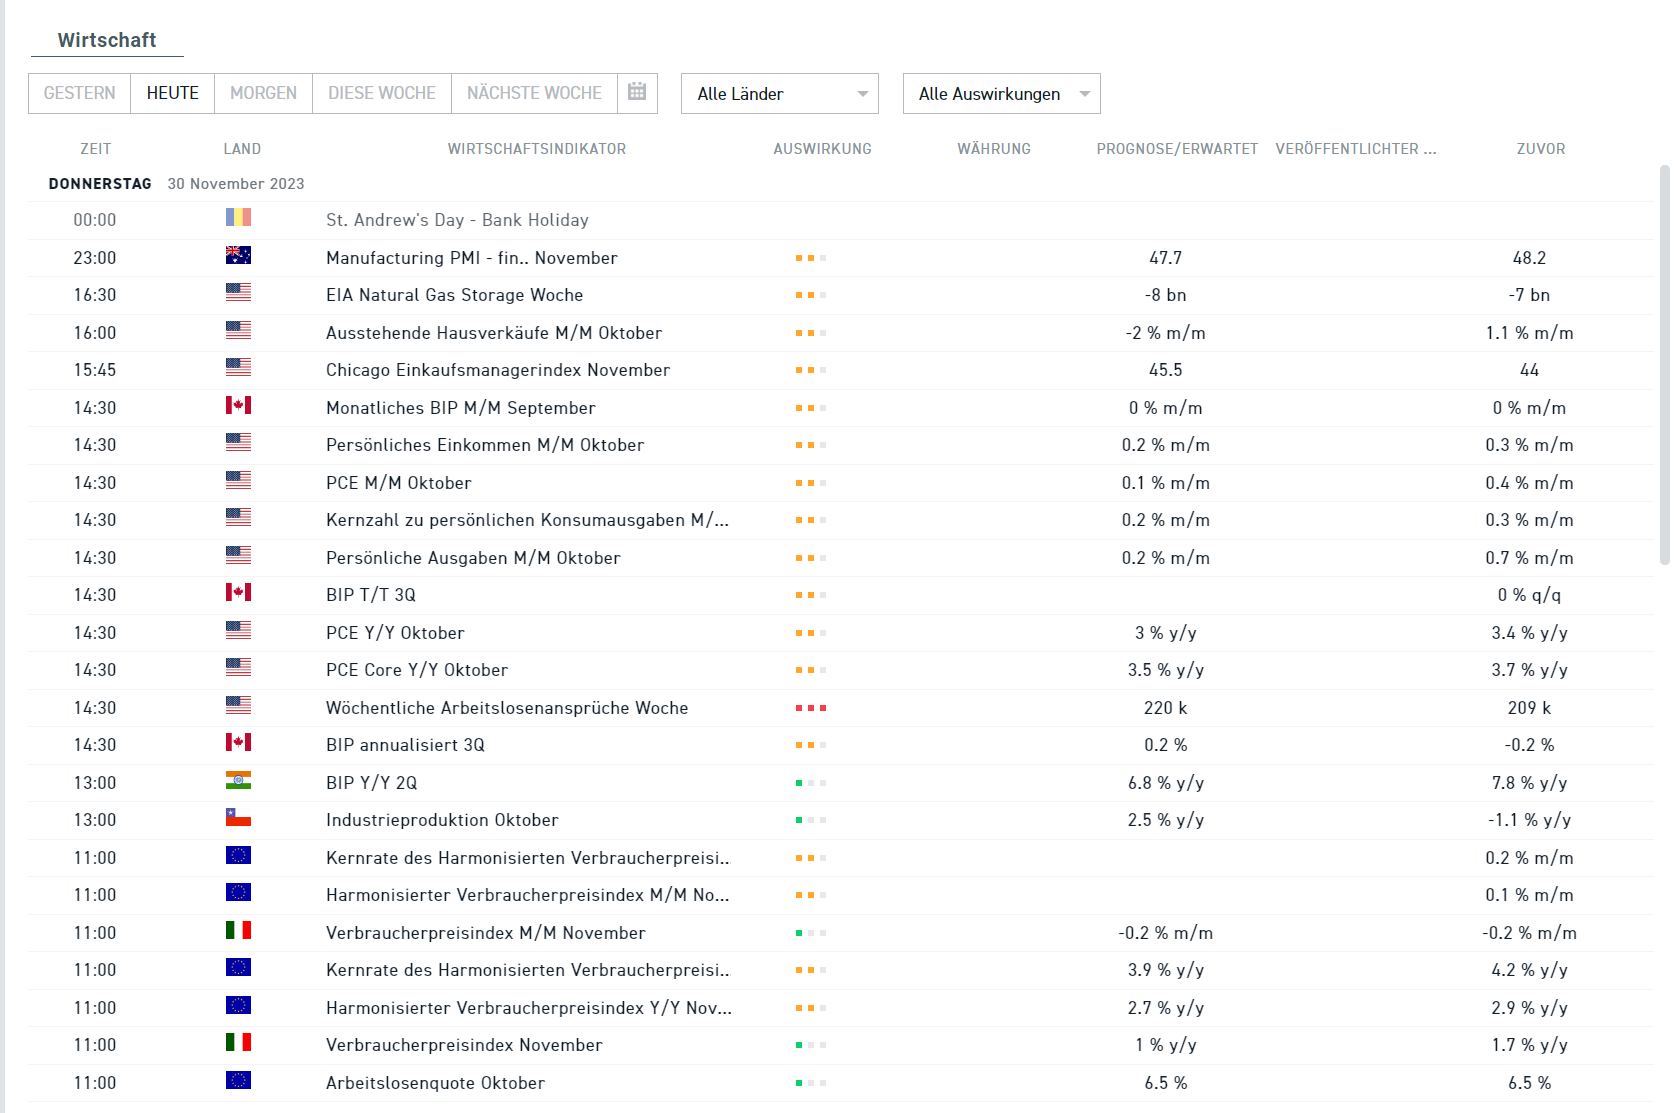Click the AUSWIRKUNG column header
1677x1113 pixels.
(823, 149)
